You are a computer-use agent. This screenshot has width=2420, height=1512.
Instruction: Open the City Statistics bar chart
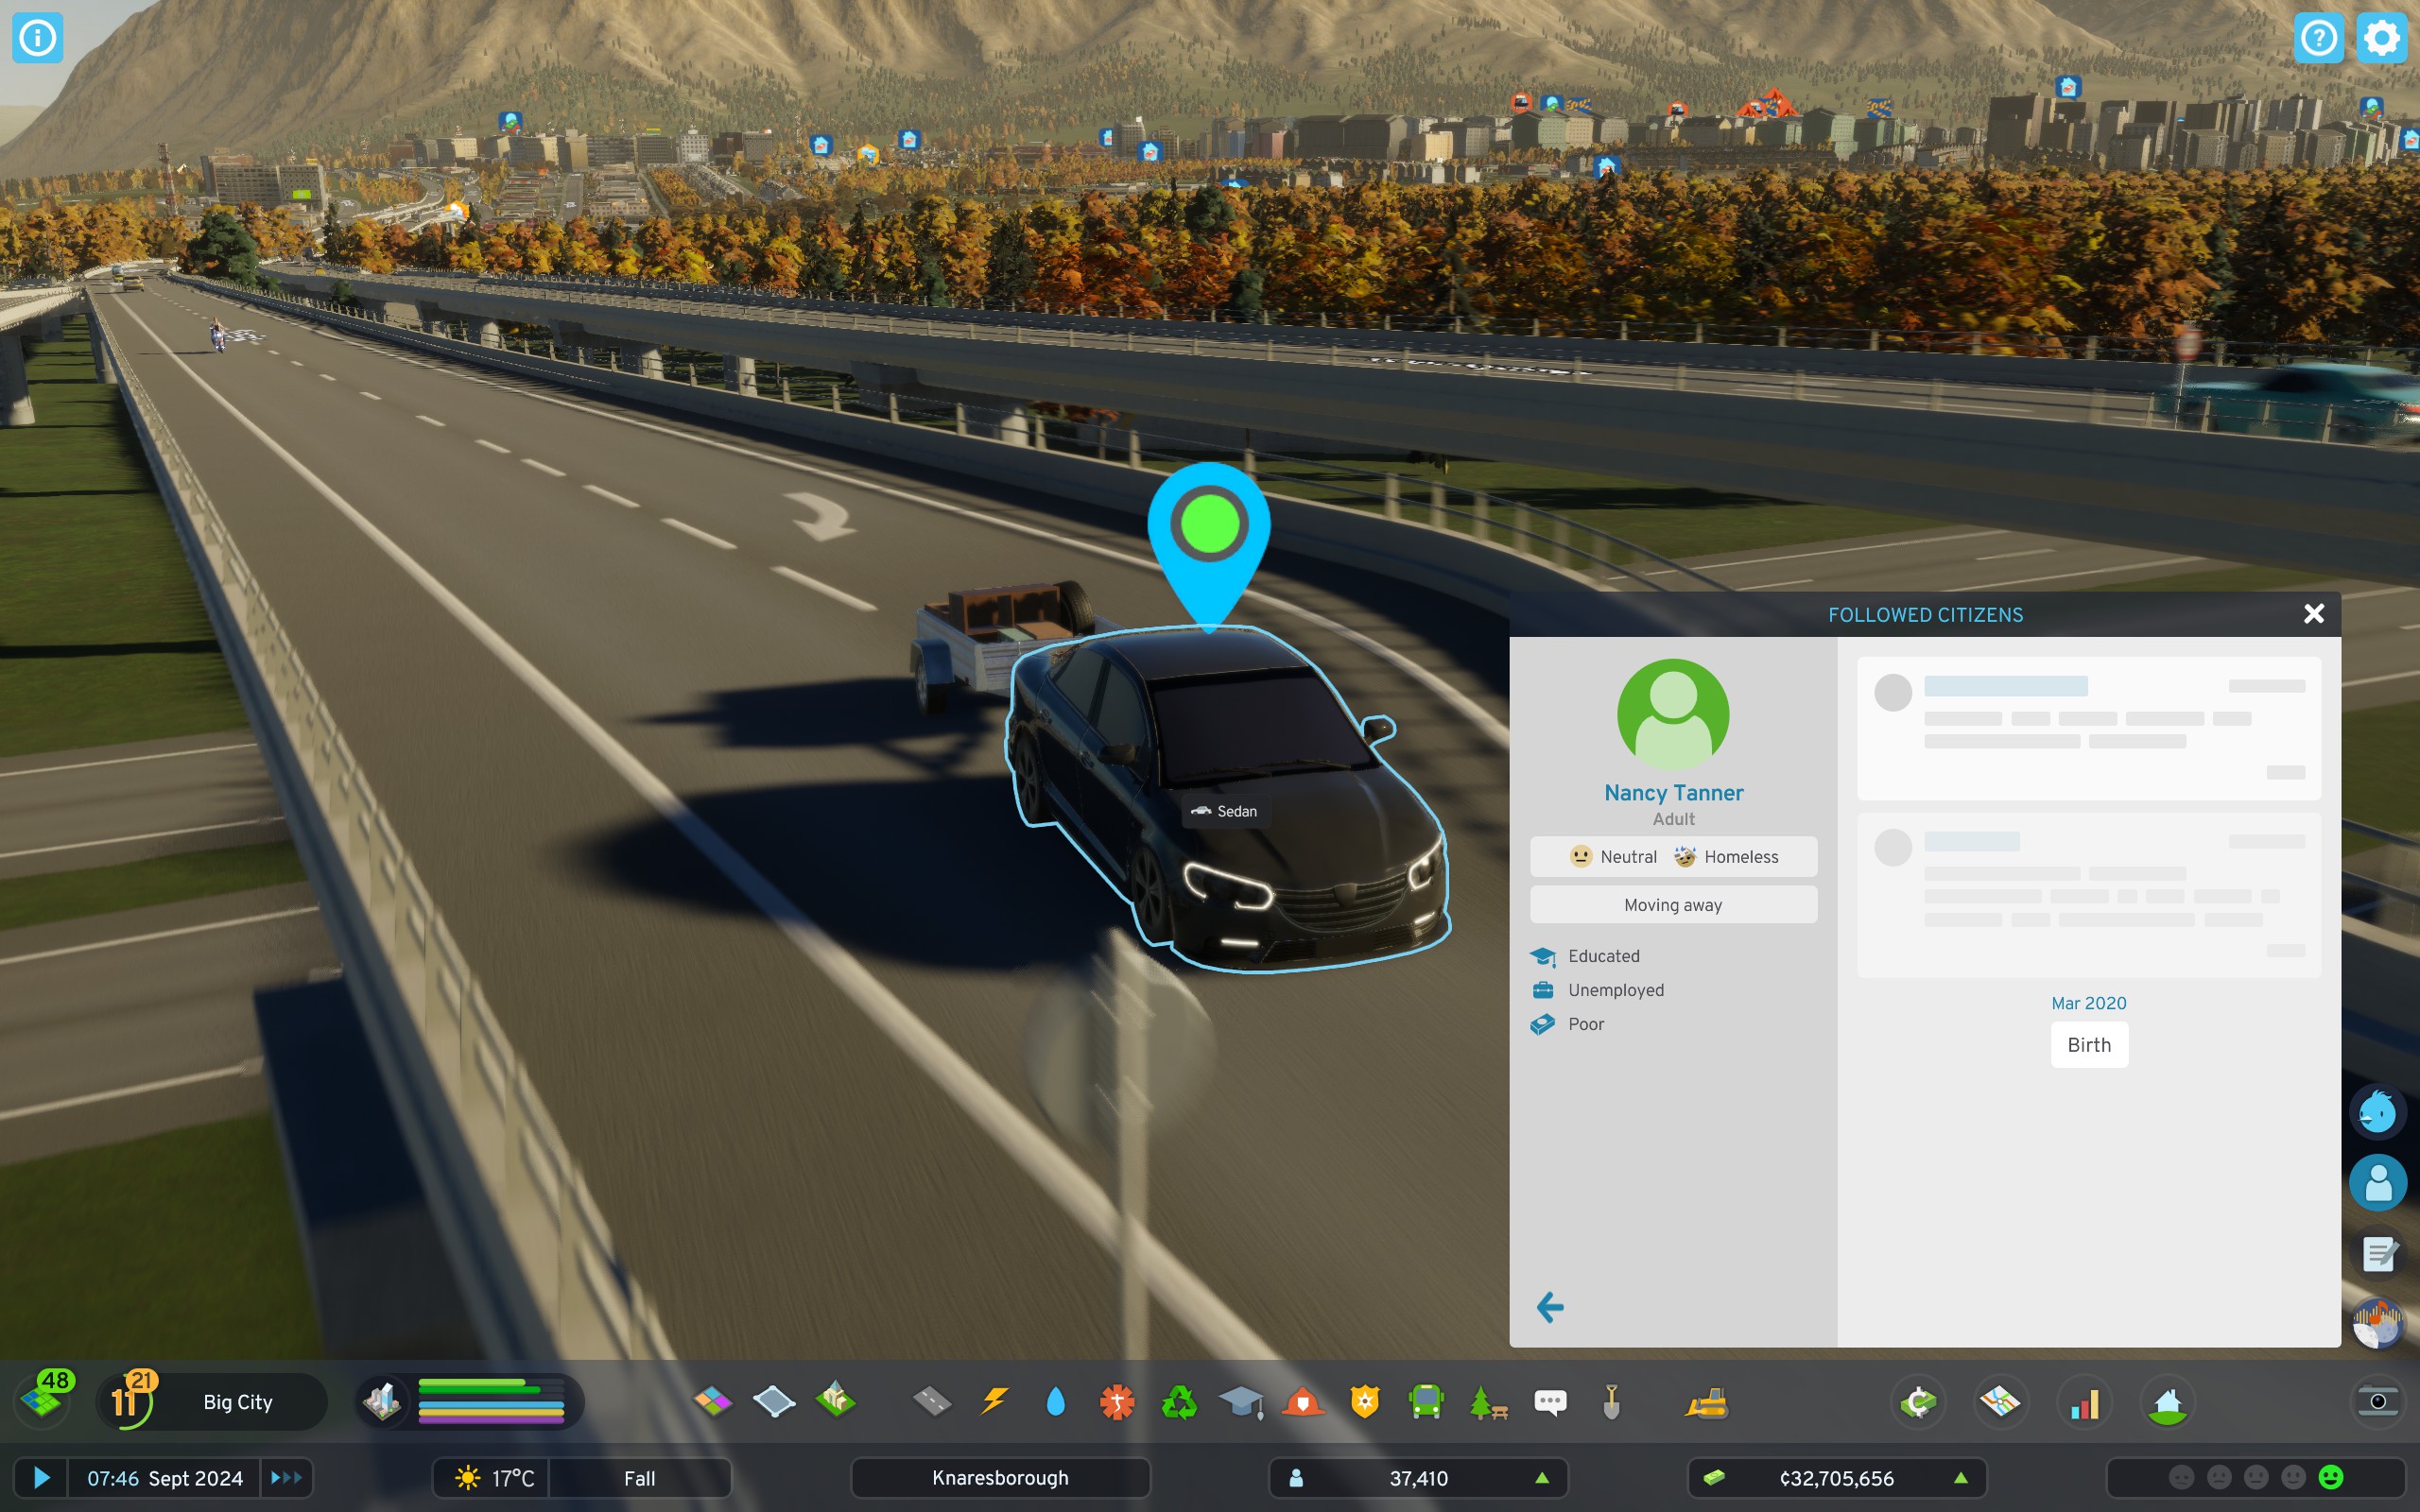[2085, 1402]
